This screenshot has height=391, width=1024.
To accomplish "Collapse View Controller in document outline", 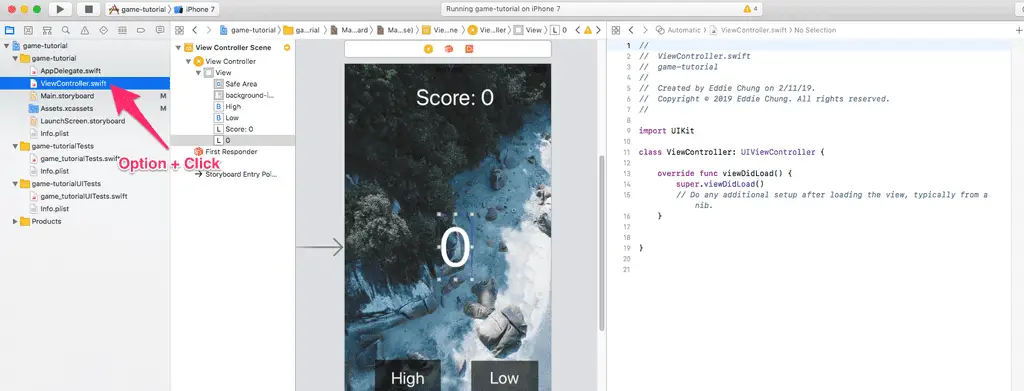I will tap(189, 61).
